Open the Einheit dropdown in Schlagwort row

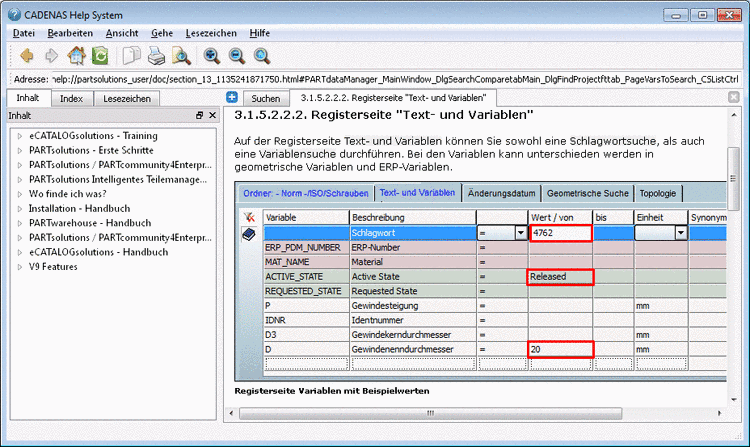point(681,233)
